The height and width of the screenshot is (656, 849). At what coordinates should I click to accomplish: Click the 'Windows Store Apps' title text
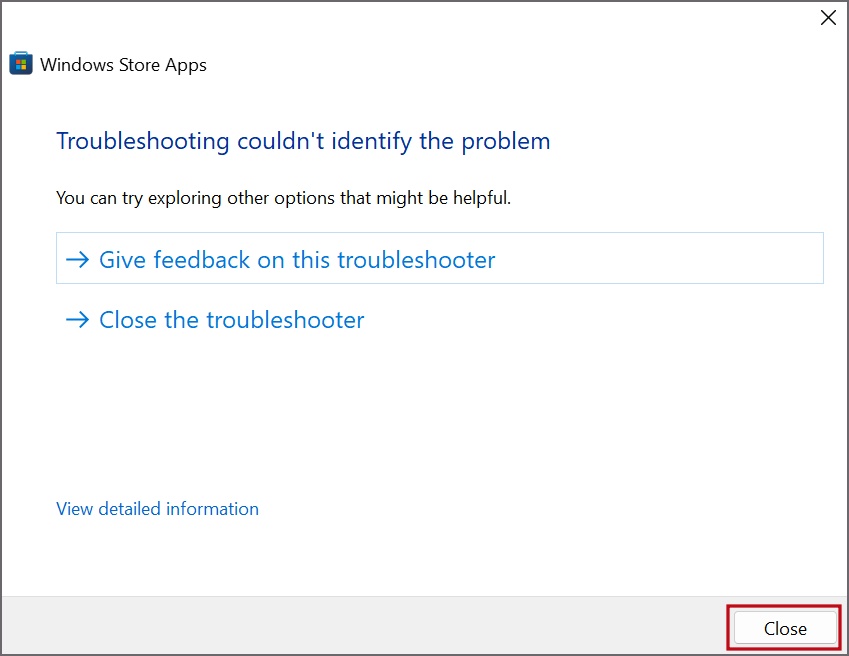pyautogui.click(x=123, y=65)
